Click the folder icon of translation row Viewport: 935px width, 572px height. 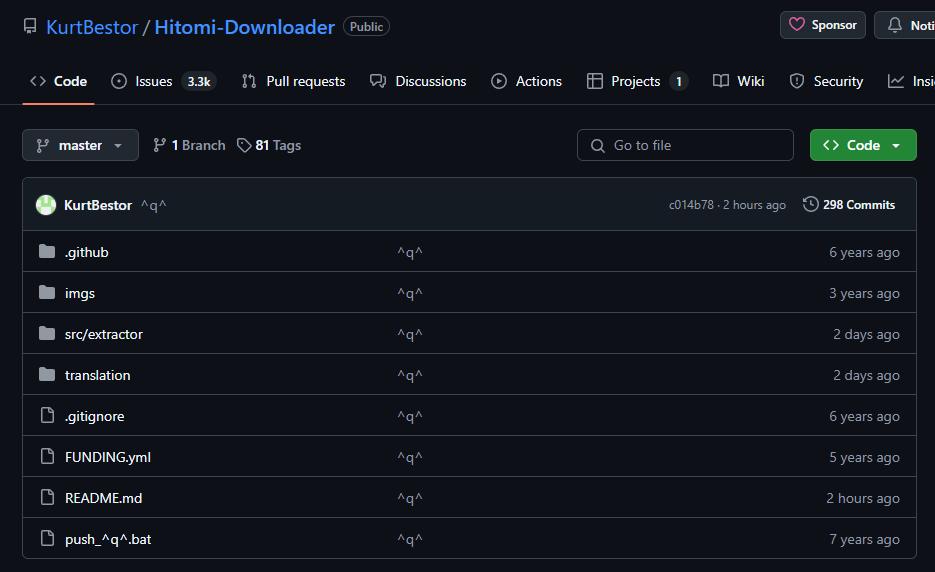[47, 375]
